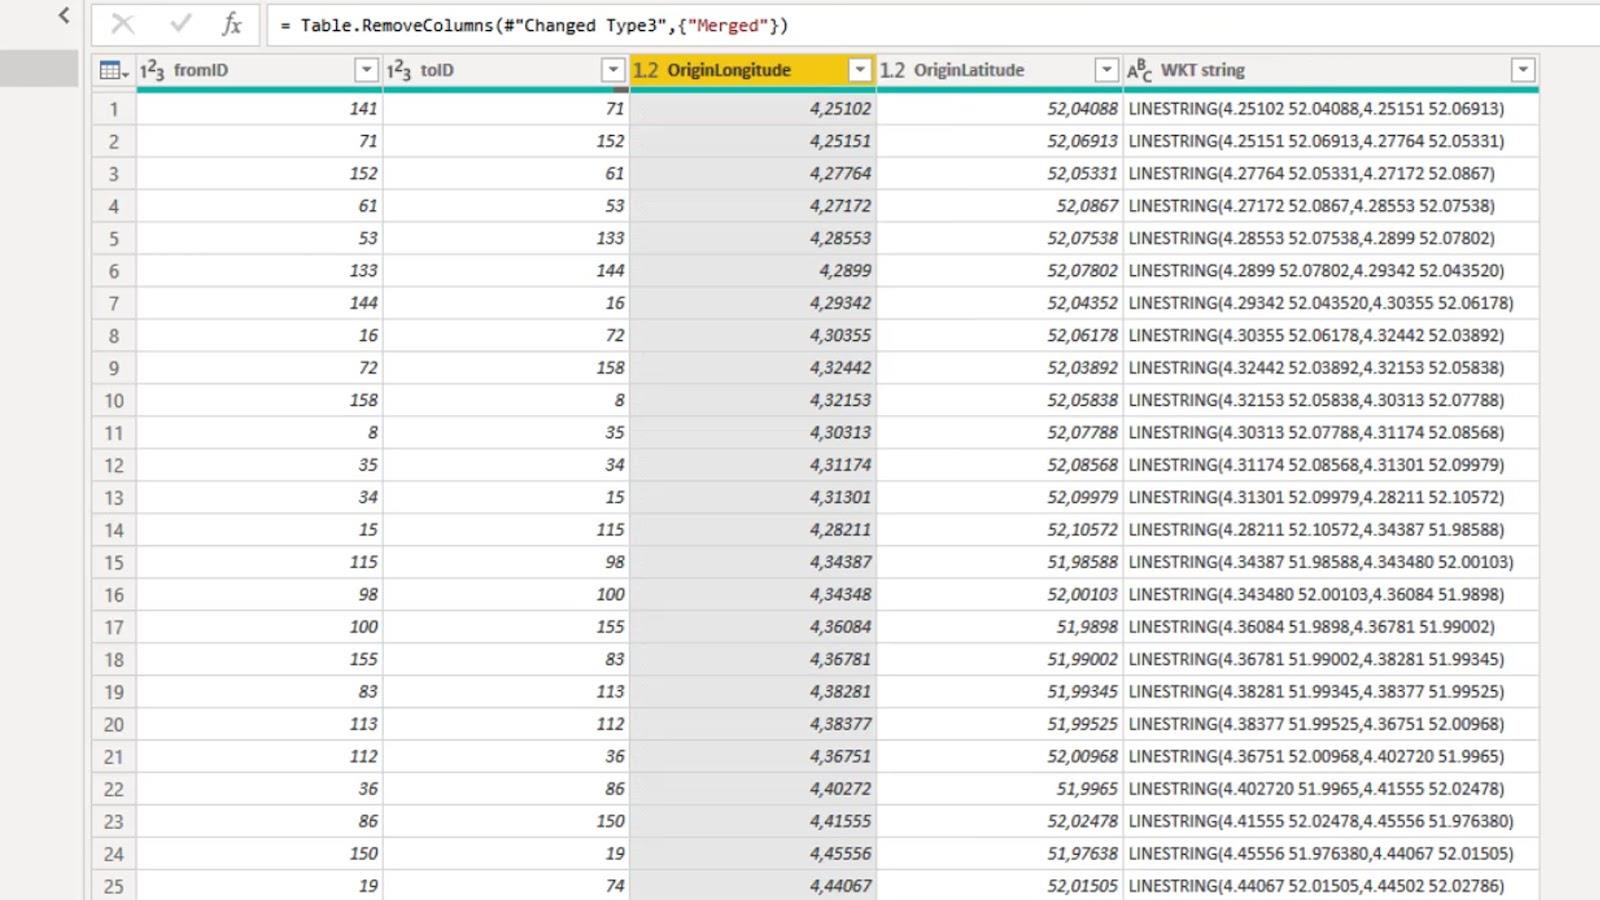The width and height of the screenshot is (1600, 900).
Task: Select the OriginLongitude column header
Action: (753, 70)
